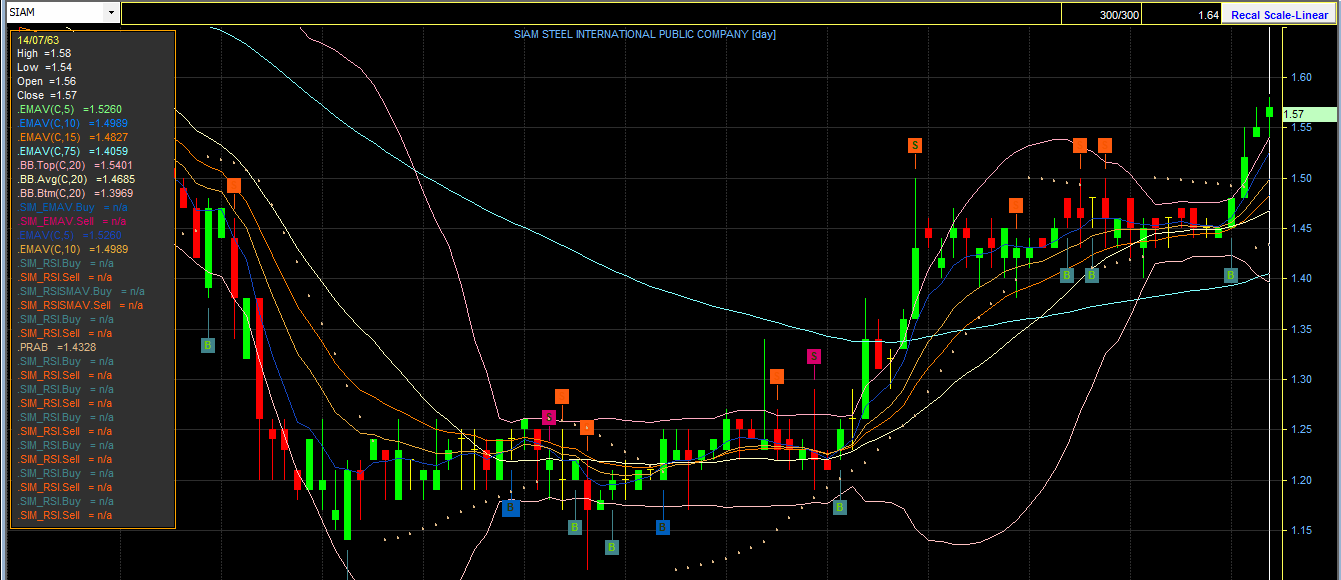This screenshot has height=580, width=1341.
Task: Select the blue B buy marker near 1.15
Action: tap(663, 527)
